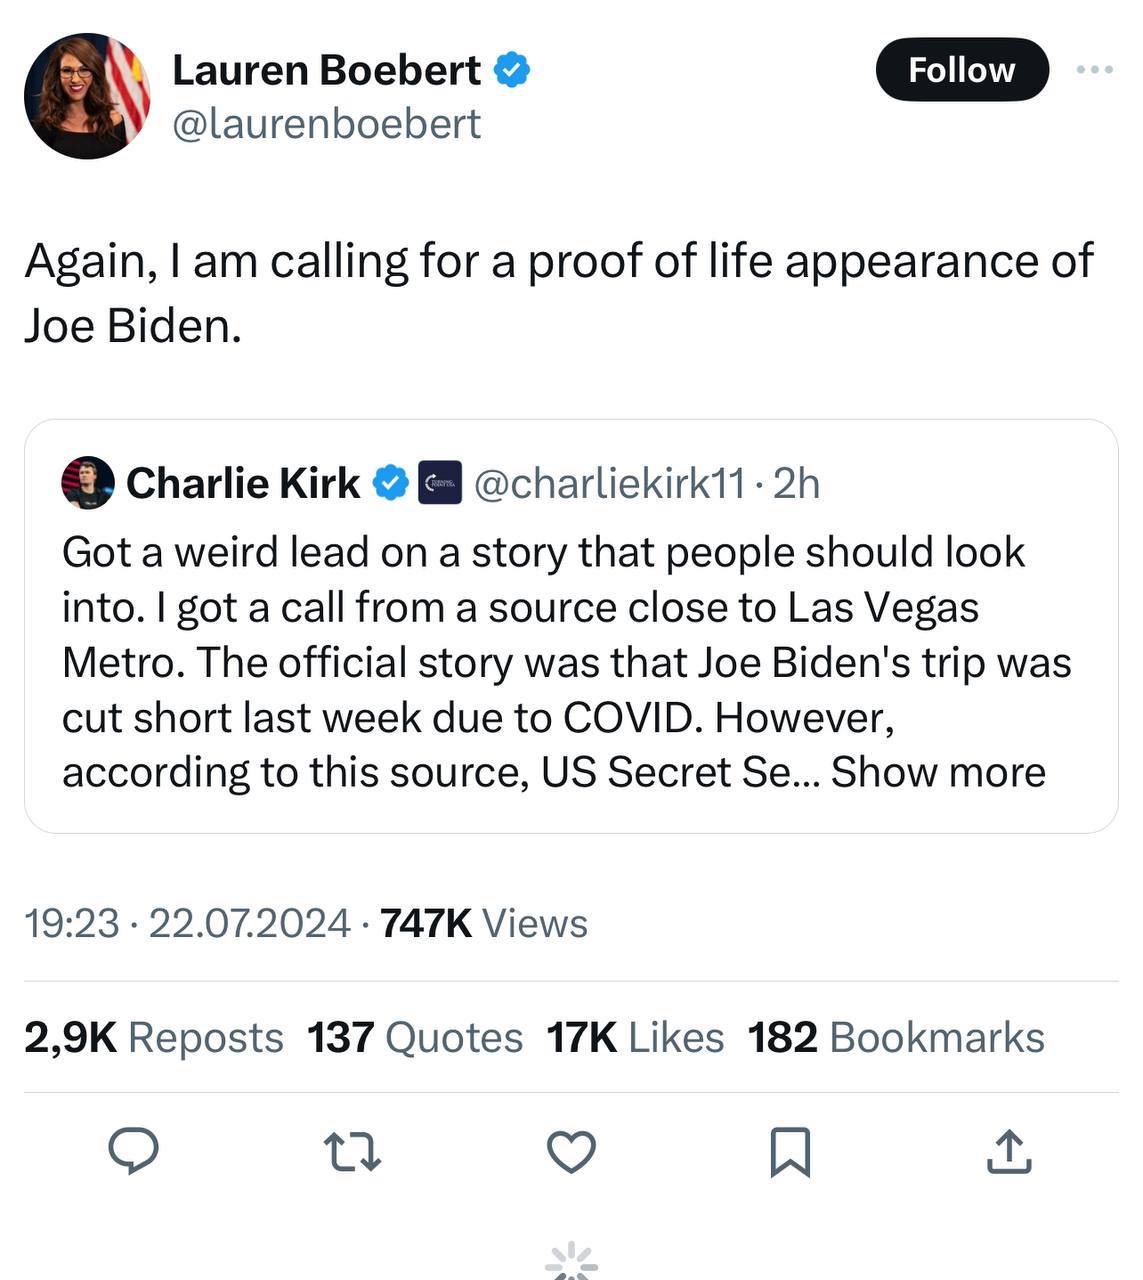Show the 17K Likes list
Viewport: 1143px width, 1280px height.
pos(635,1038)
